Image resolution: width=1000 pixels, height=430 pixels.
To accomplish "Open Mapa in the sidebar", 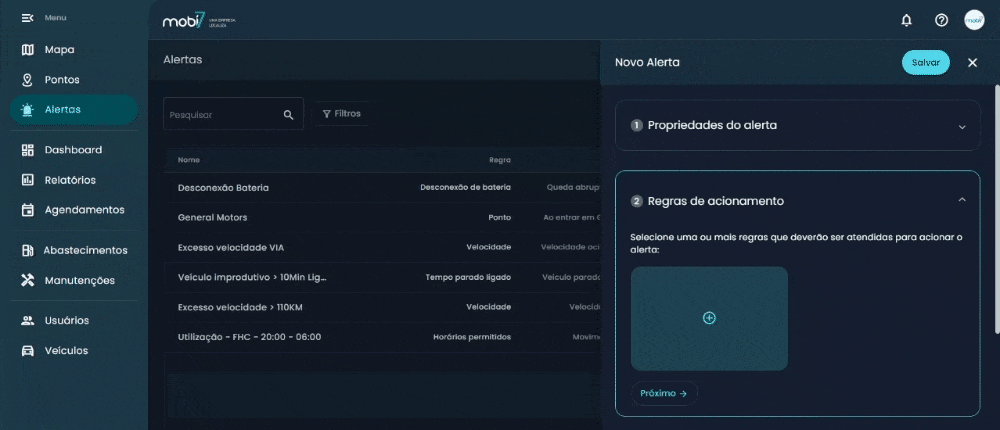I will pyautogui.click(x=59, y=49).
